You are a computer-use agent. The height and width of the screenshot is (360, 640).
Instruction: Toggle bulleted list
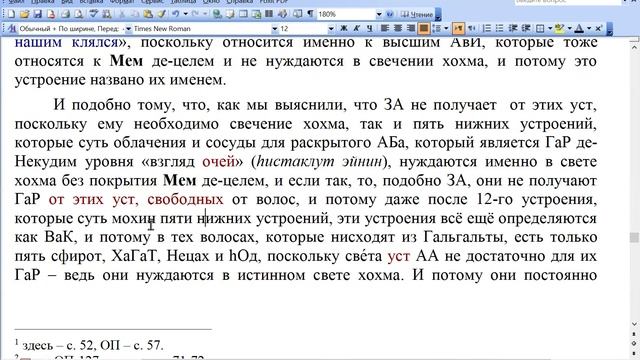[x=500, y=28]
